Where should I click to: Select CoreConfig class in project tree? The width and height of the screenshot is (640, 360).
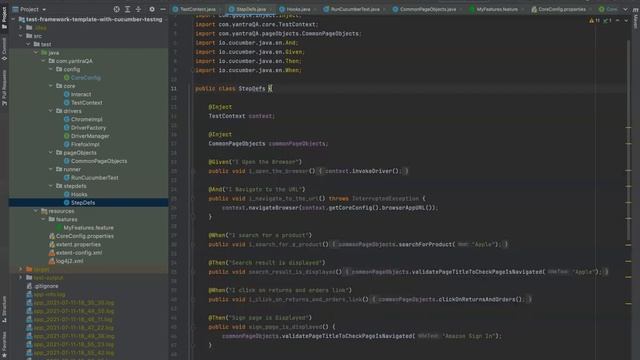pos(86,78)
